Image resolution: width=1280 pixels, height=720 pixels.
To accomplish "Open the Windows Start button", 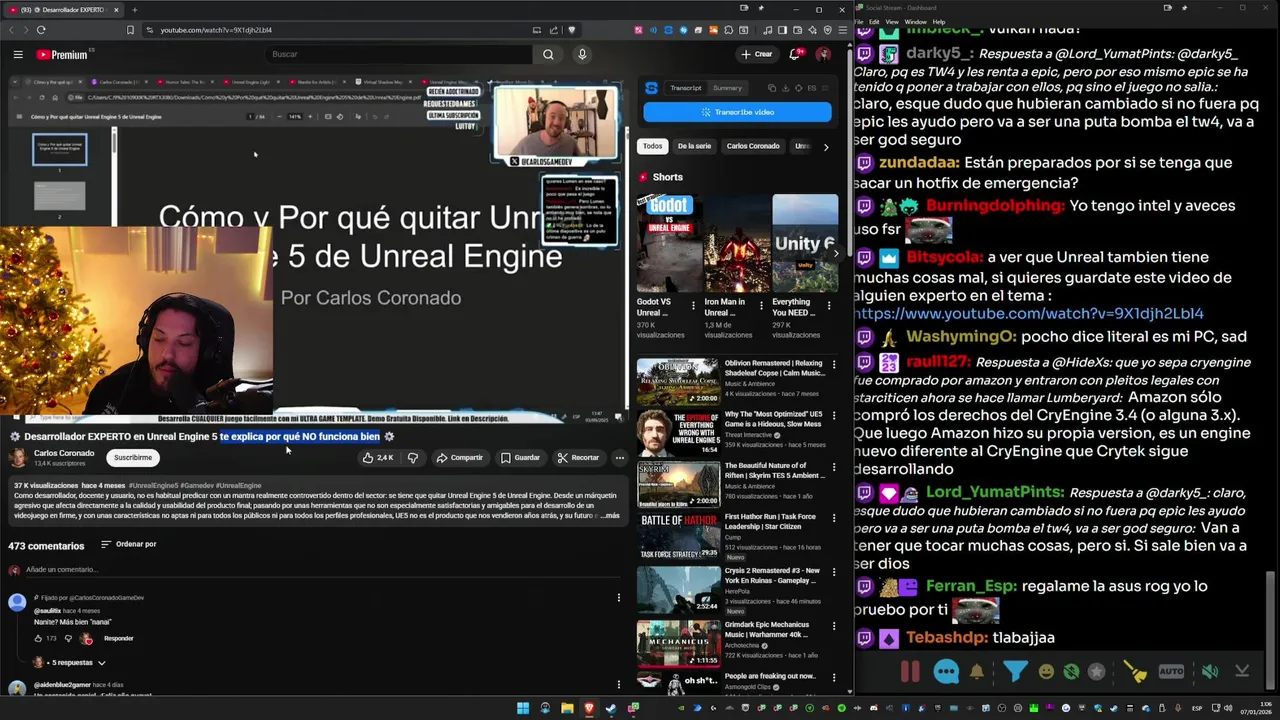I will click(523, 709).
